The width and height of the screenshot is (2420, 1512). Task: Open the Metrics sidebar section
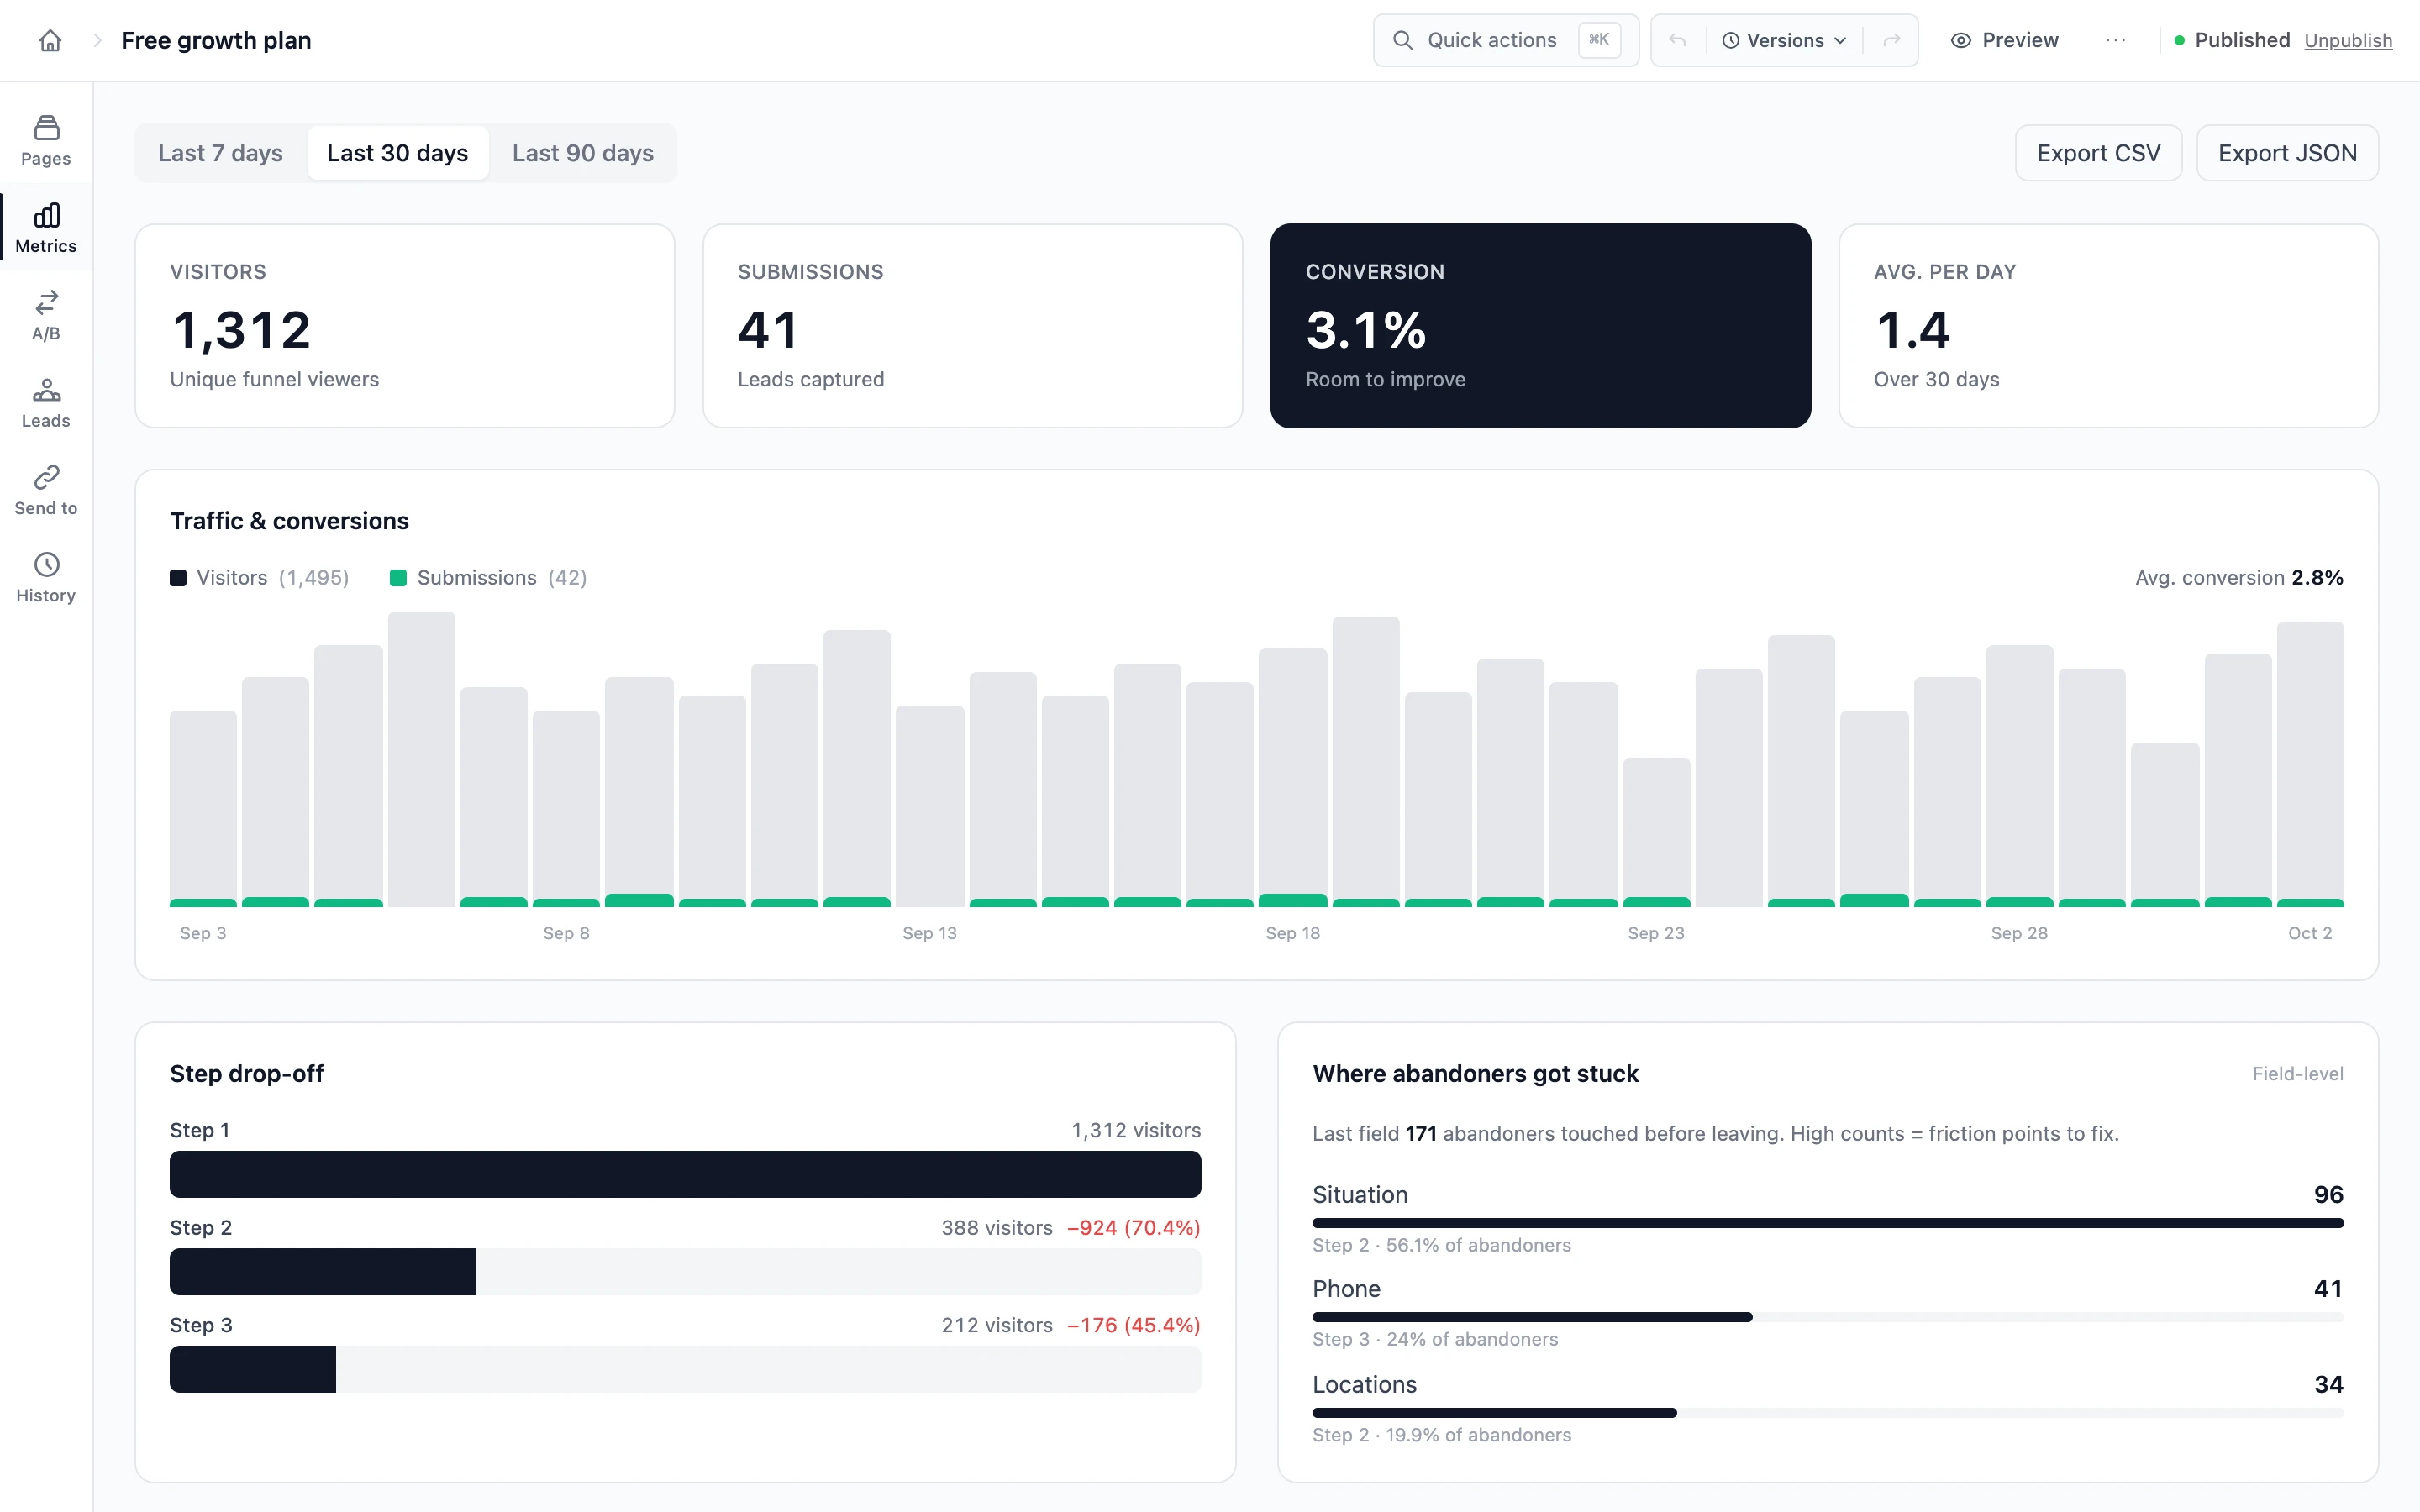pos(46,227)
